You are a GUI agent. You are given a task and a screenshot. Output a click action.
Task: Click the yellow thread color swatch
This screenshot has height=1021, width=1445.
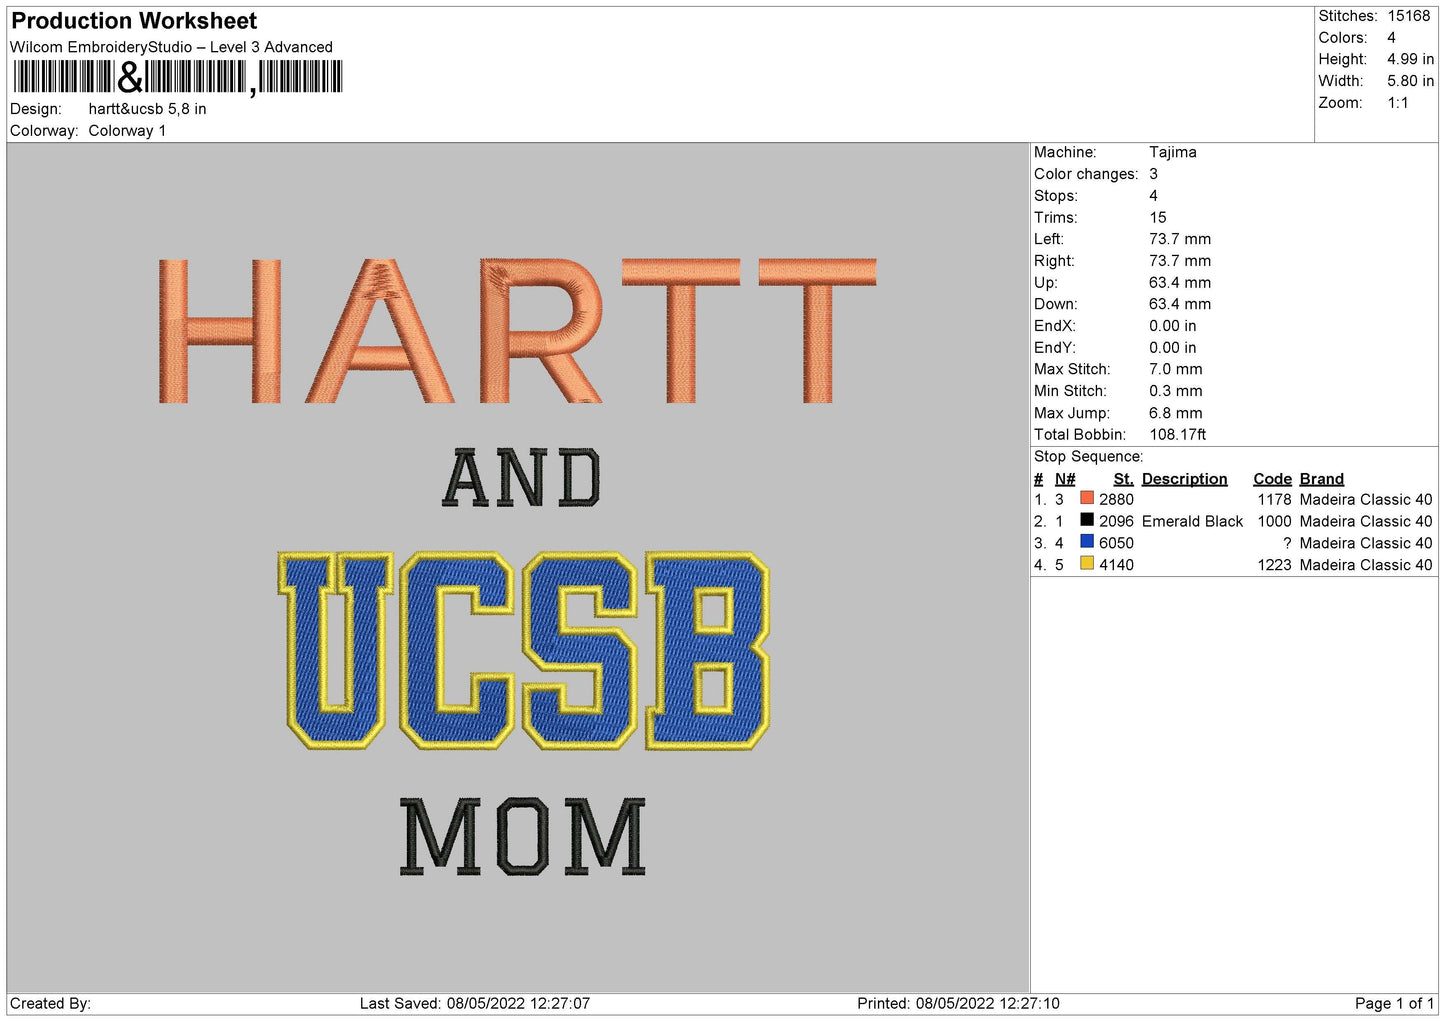pos(1087,564)
